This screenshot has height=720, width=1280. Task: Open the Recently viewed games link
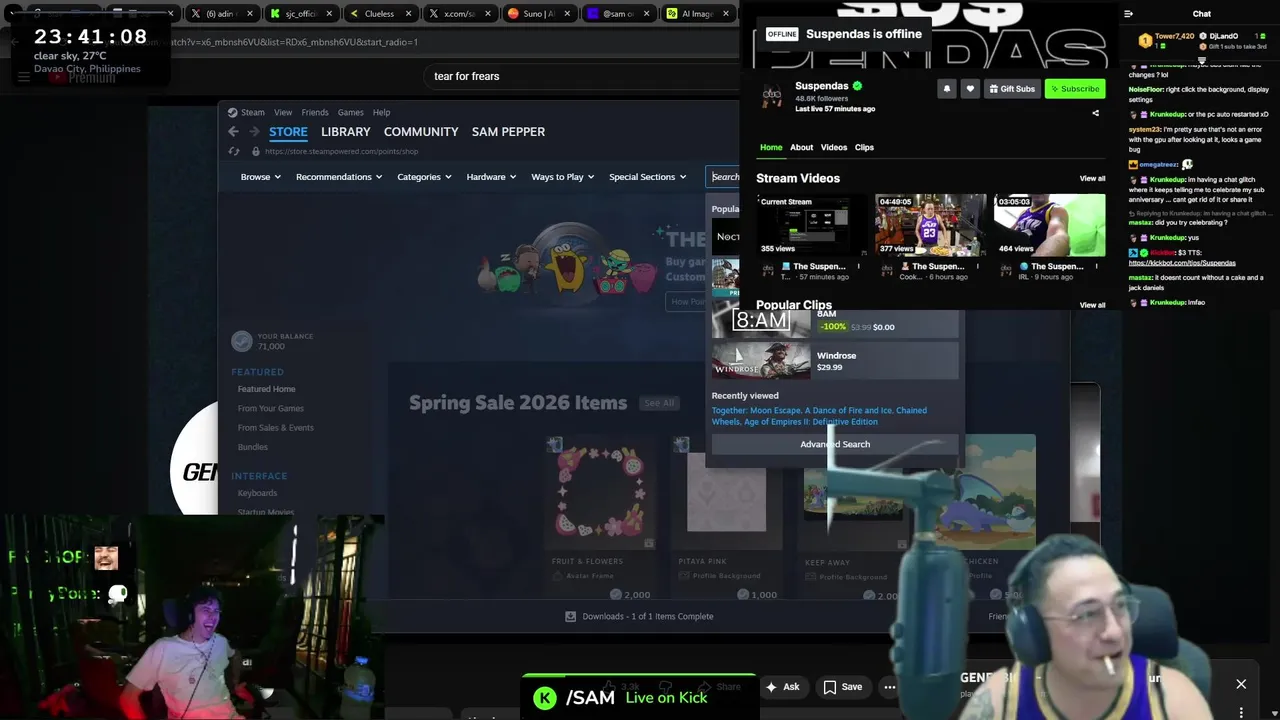819,416
